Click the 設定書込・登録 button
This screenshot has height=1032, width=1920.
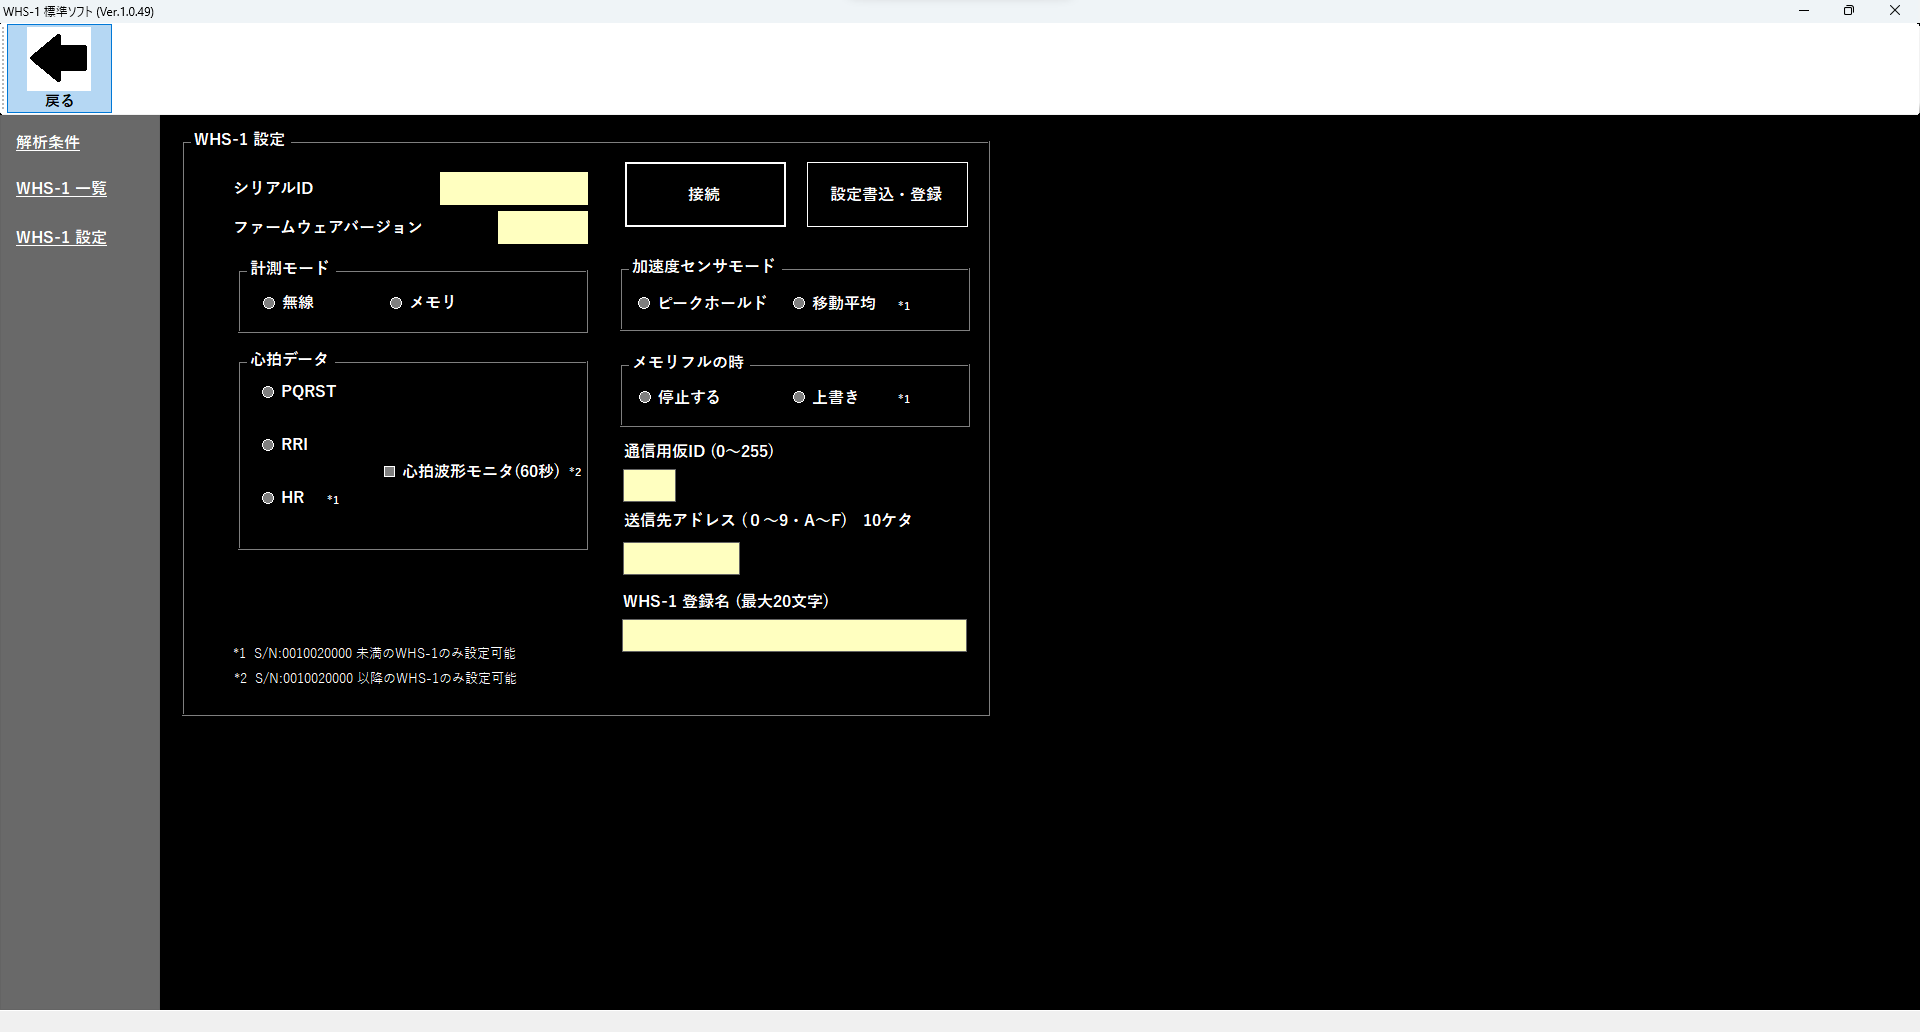click(886, 195)
